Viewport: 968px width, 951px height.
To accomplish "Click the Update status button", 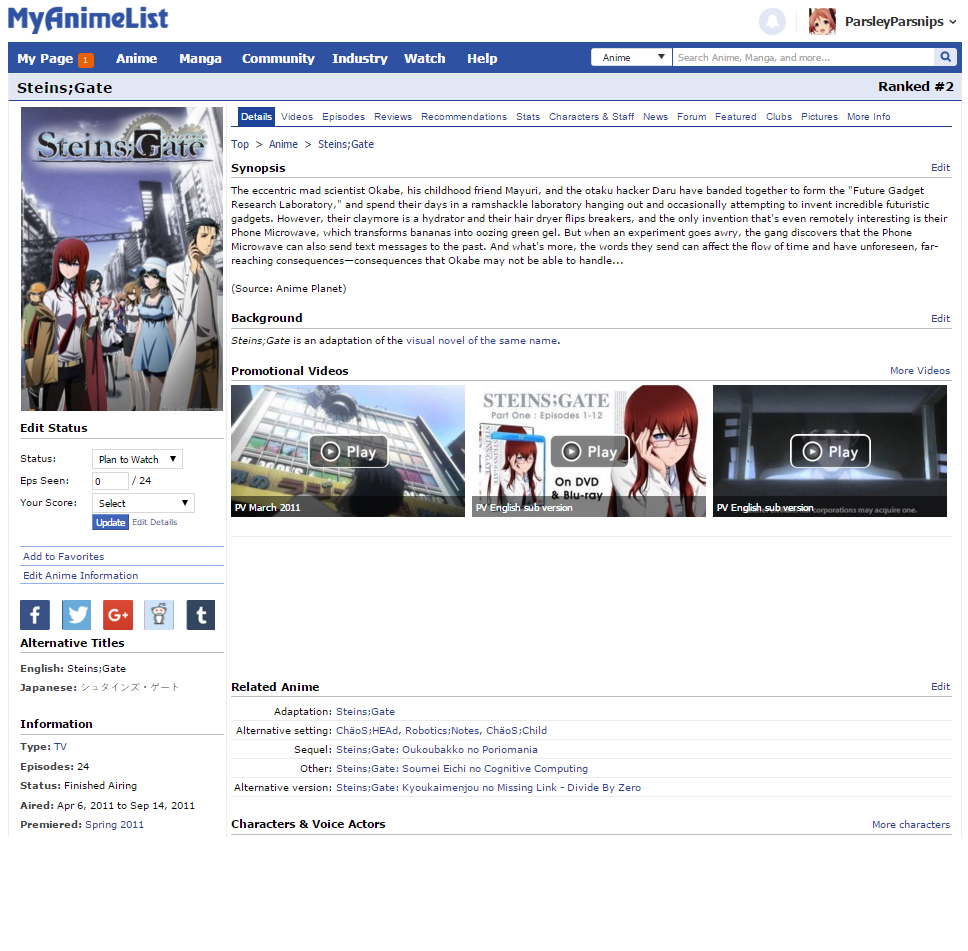I will click(x=111, y=522).
